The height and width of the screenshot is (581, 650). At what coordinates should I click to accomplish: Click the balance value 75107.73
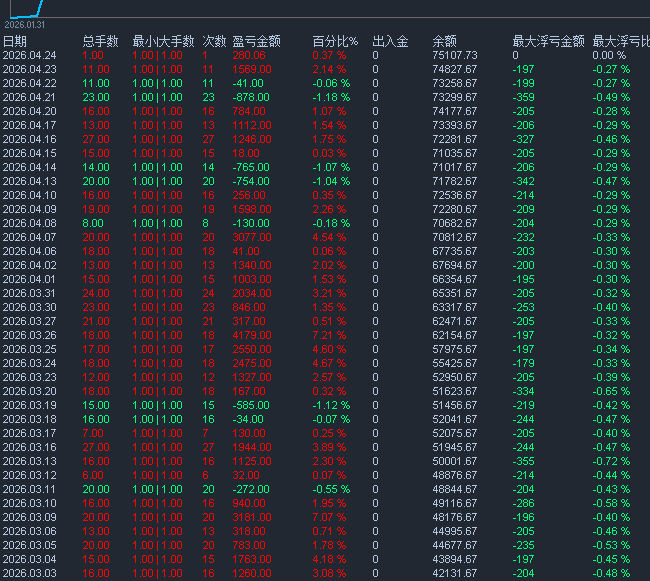(455, 55)
